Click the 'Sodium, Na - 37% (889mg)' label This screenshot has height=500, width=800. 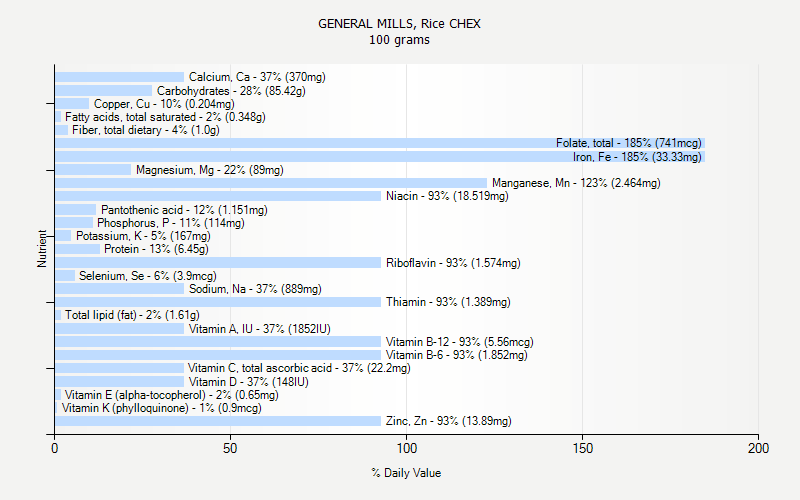pyautogui.click(x=255, y=289)
